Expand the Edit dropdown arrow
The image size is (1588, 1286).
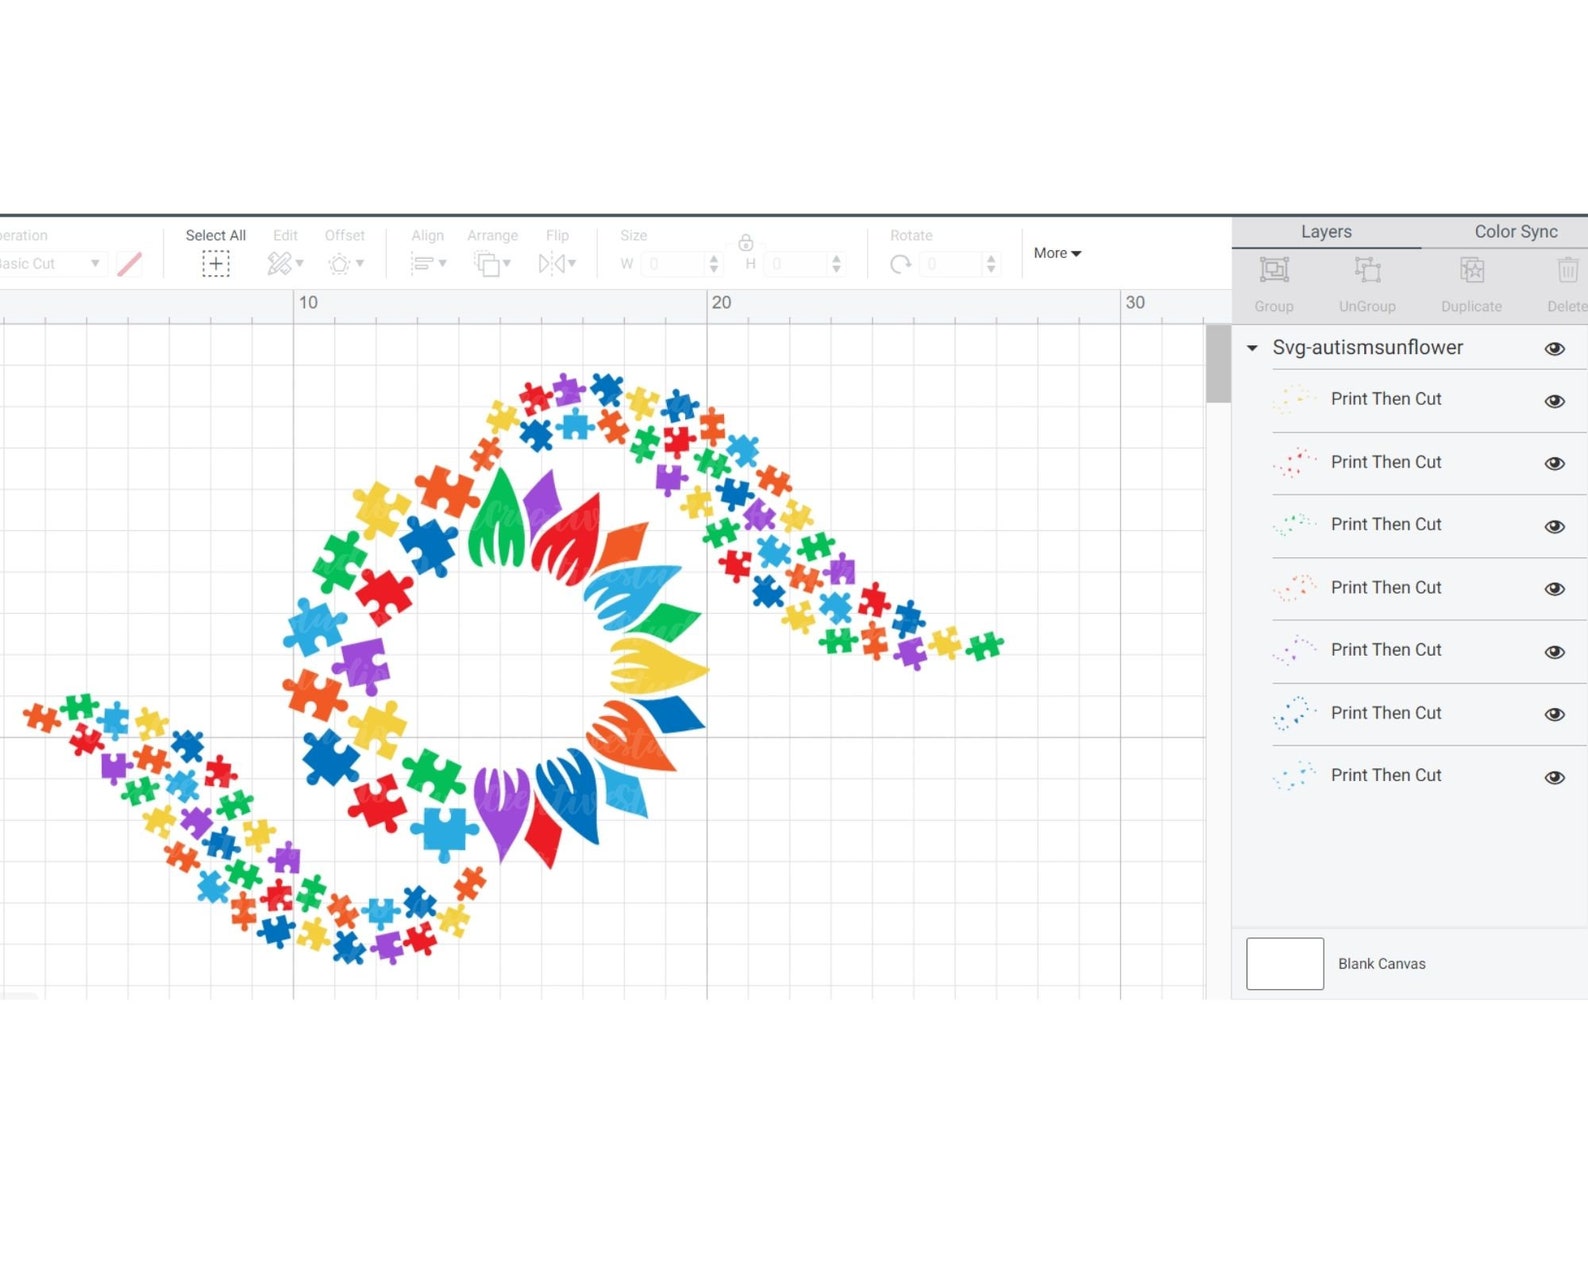299,264
